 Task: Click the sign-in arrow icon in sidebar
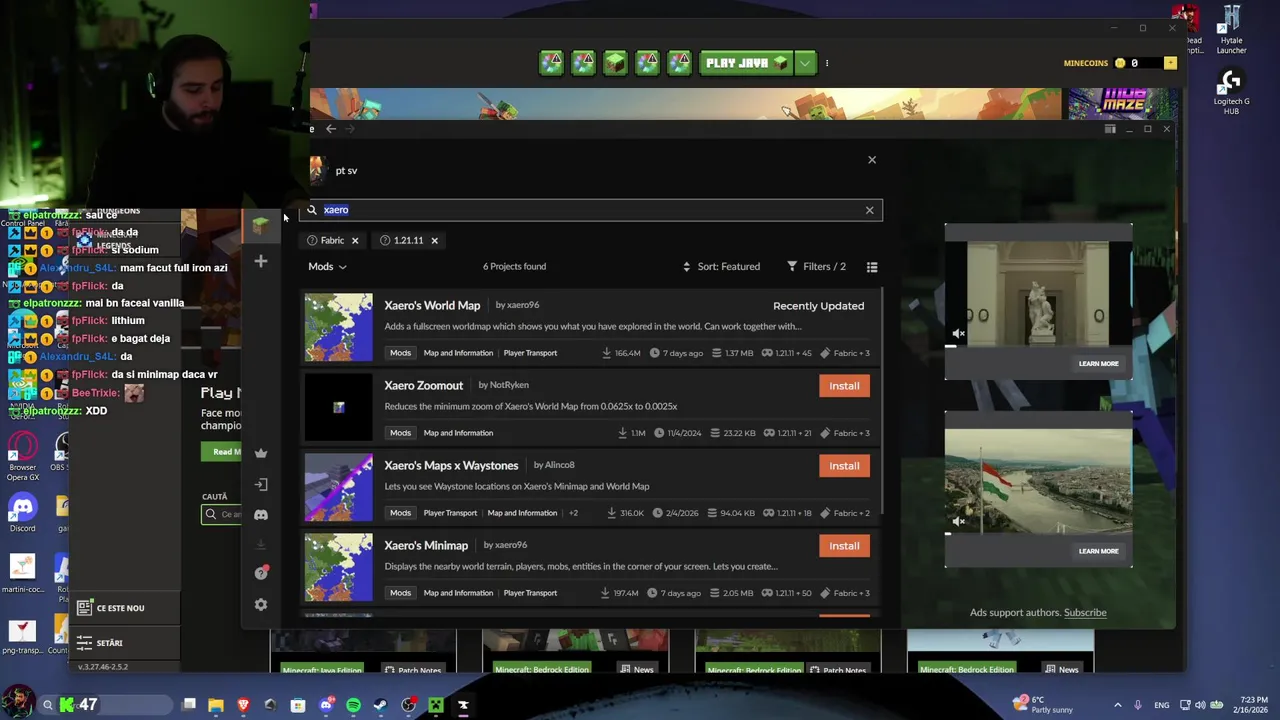(261, 484)
